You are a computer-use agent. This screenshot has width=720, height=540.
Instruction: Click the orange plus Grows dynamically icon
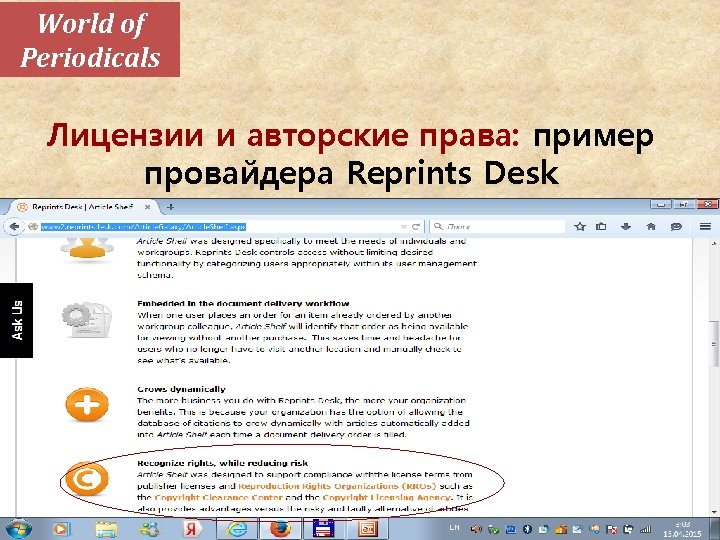pos(87,405)
